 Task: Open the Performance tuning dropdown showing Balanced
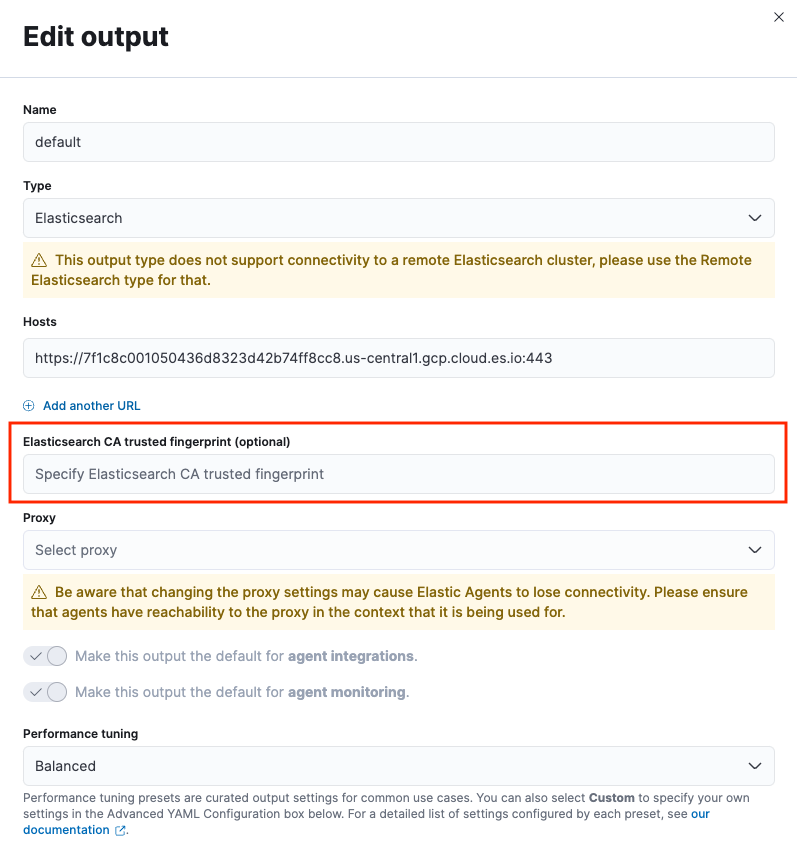pos(400,765)
